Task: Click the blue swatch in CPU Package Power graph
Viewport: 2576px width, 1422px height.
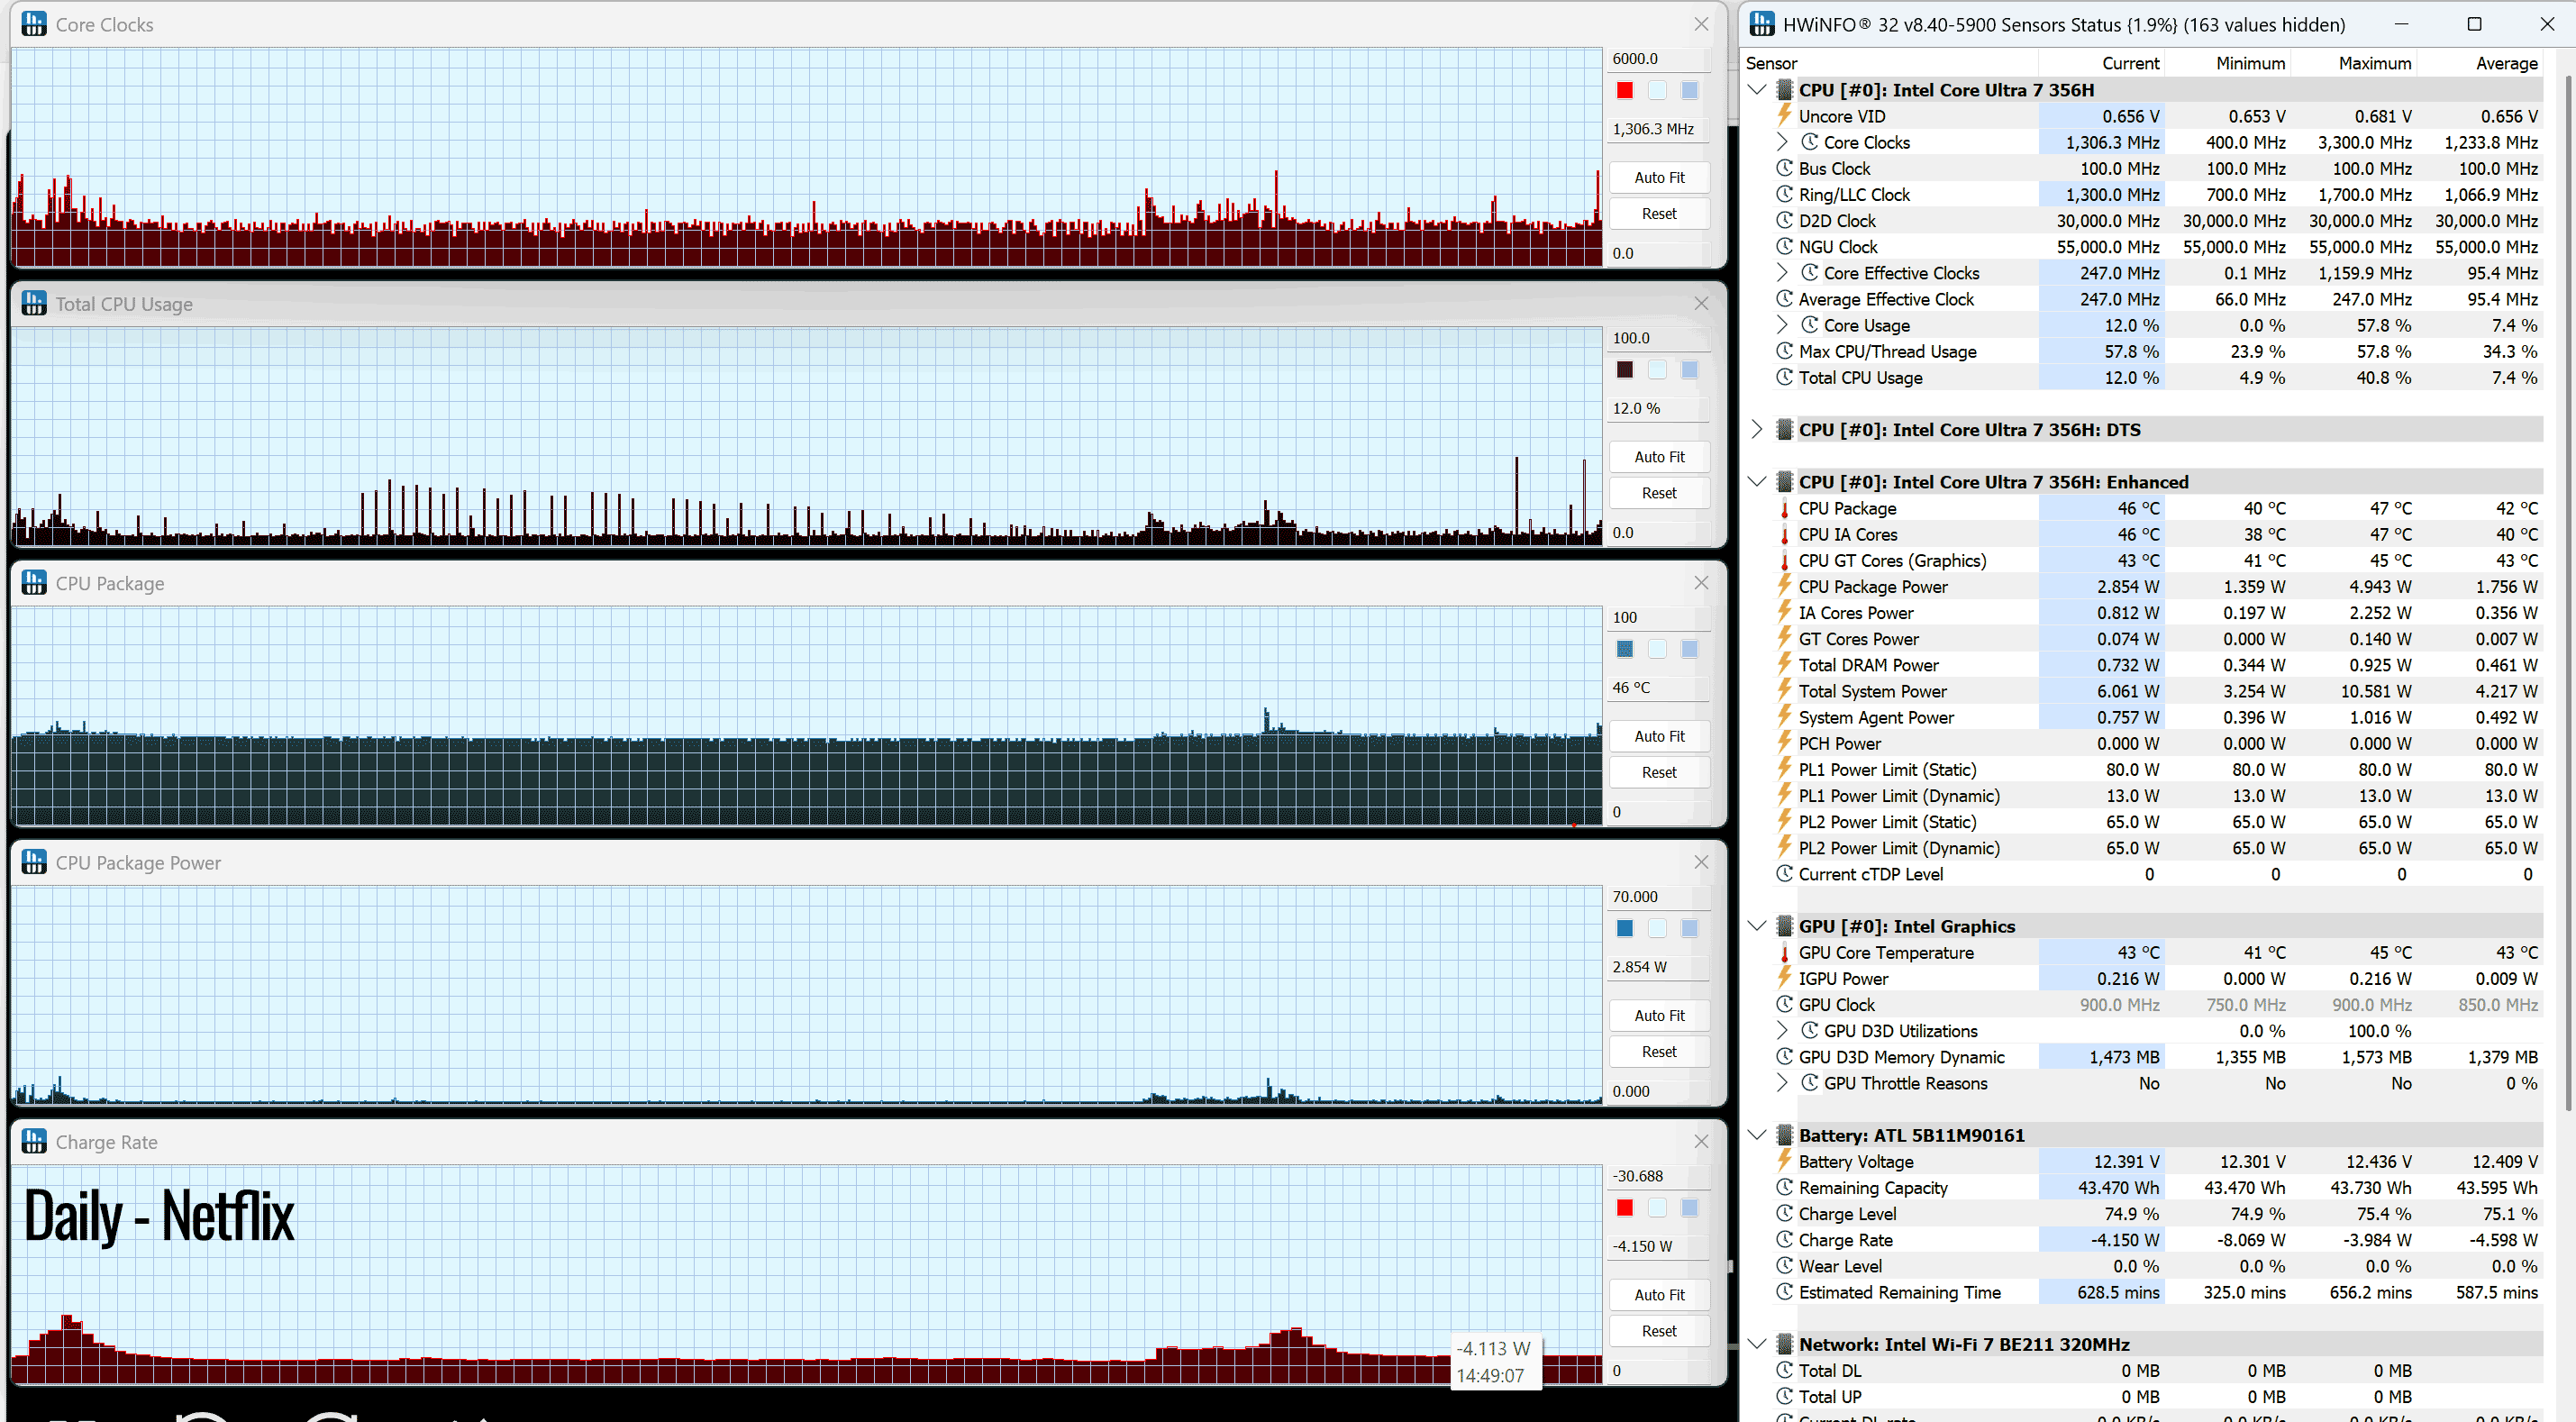Action: point(1624,928)
